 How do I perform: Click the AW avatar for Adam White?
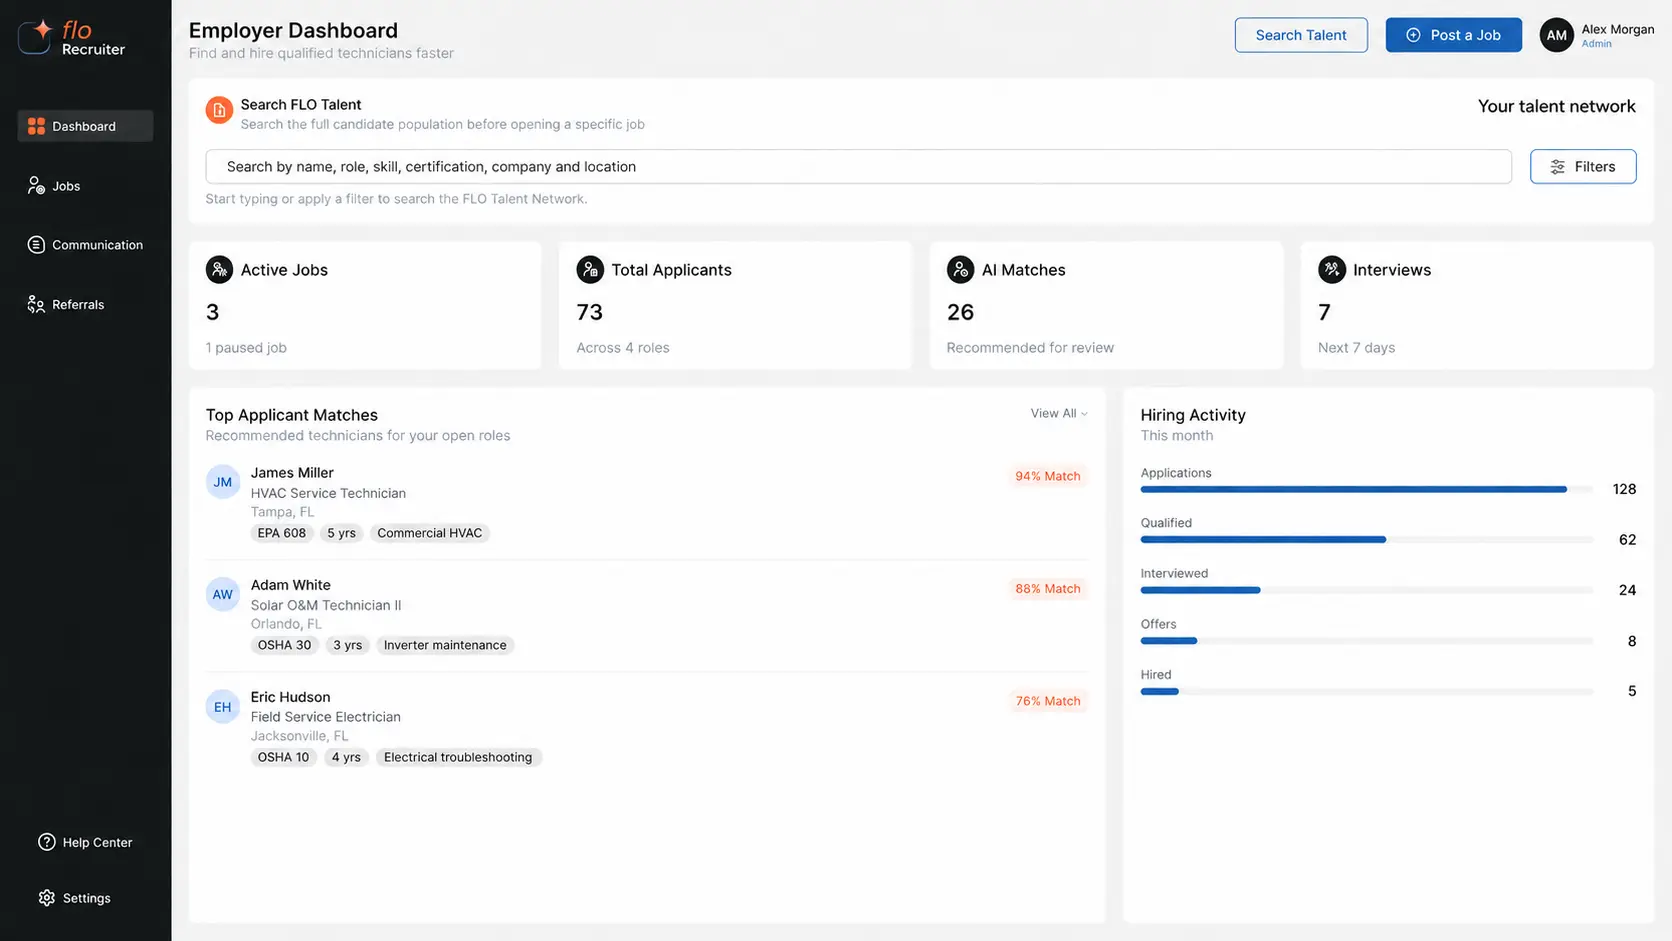223,594
